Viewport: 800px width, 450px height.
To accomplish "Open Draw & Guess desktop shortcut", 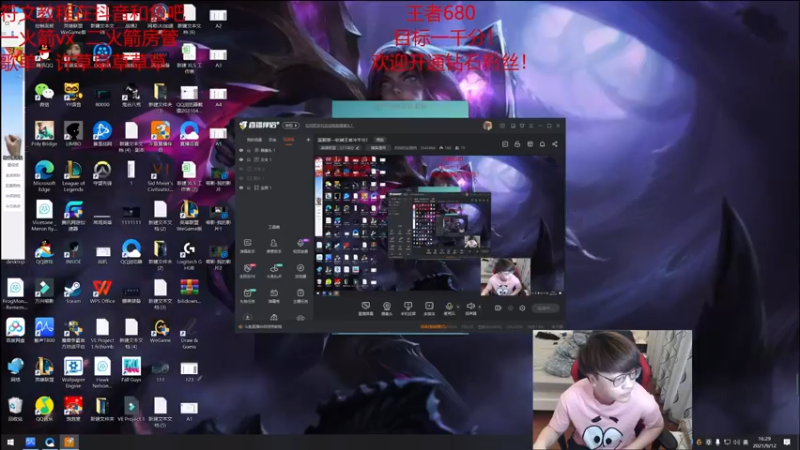I will 189,334.
